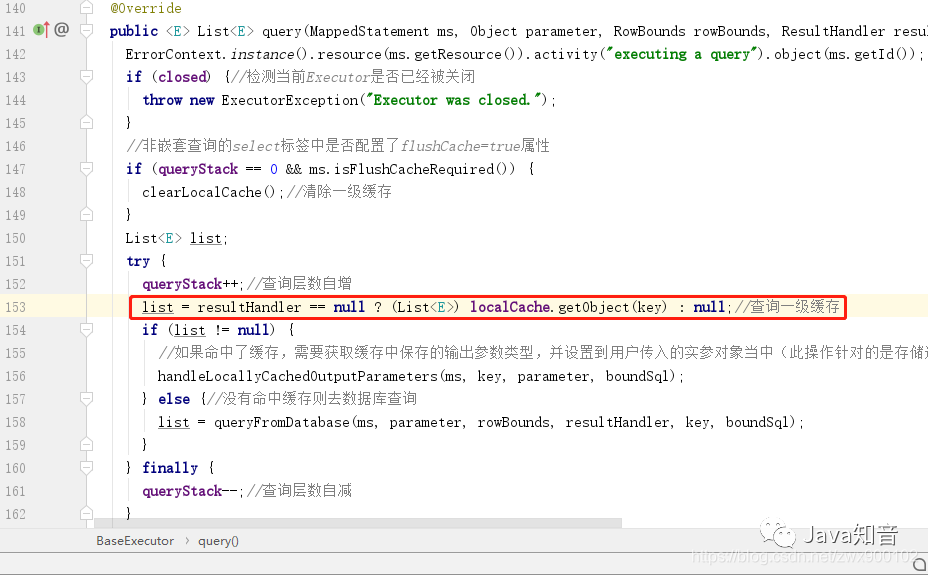Click the throw keyword on line 144
928x575 pixels.
coord(162,100)
